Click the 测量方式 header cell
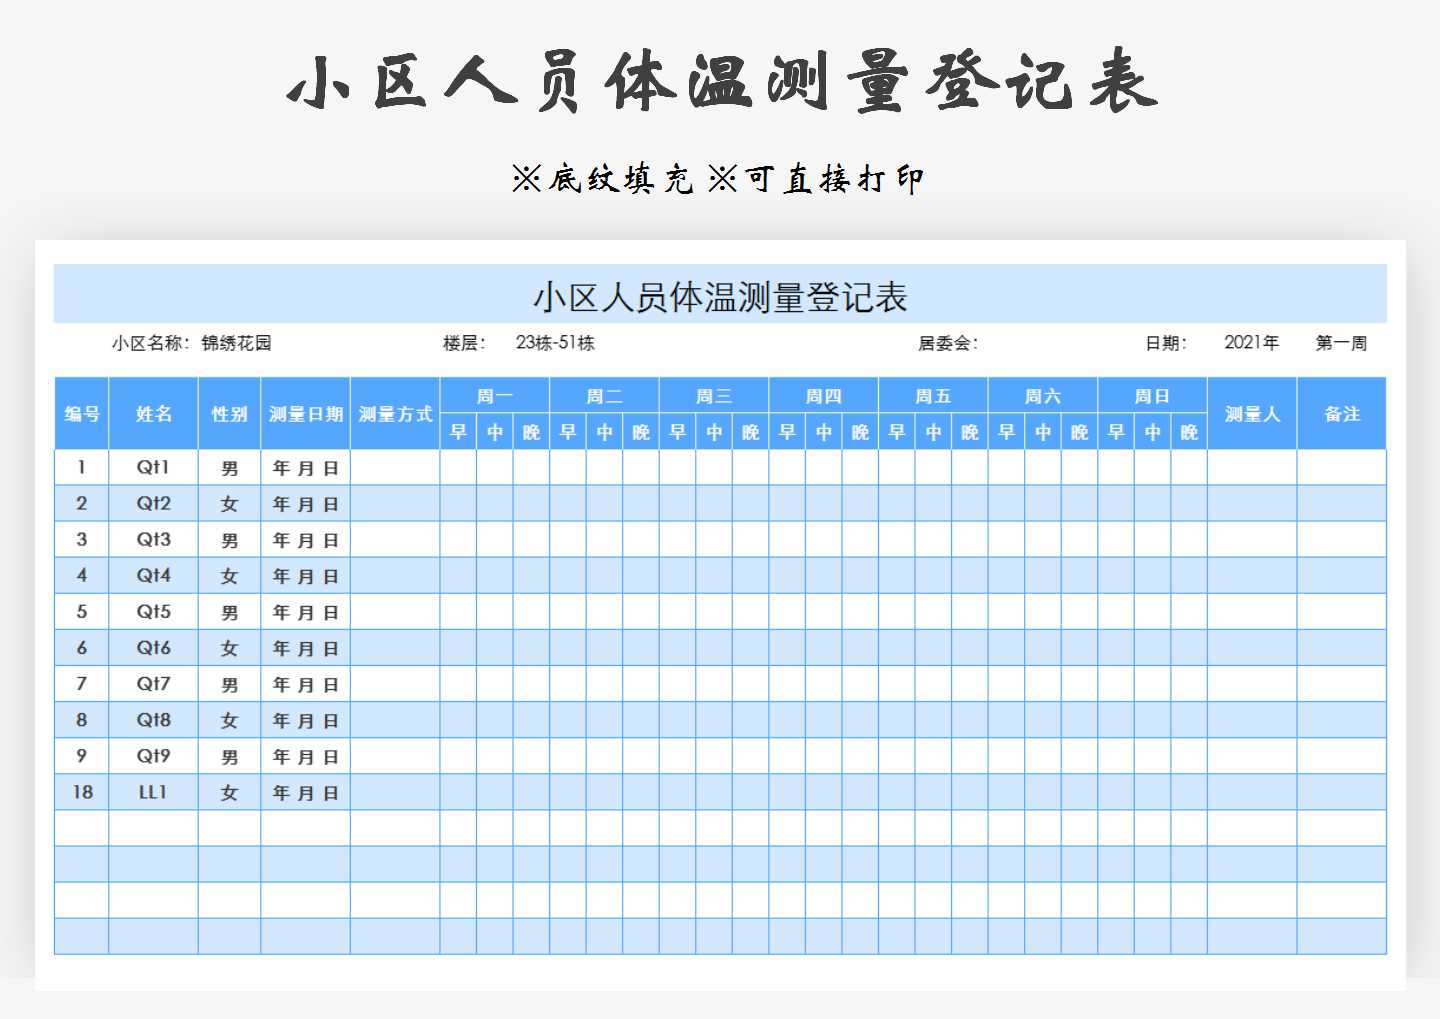The width and height of the screenshot is (1440, 1019). point(394,413)
